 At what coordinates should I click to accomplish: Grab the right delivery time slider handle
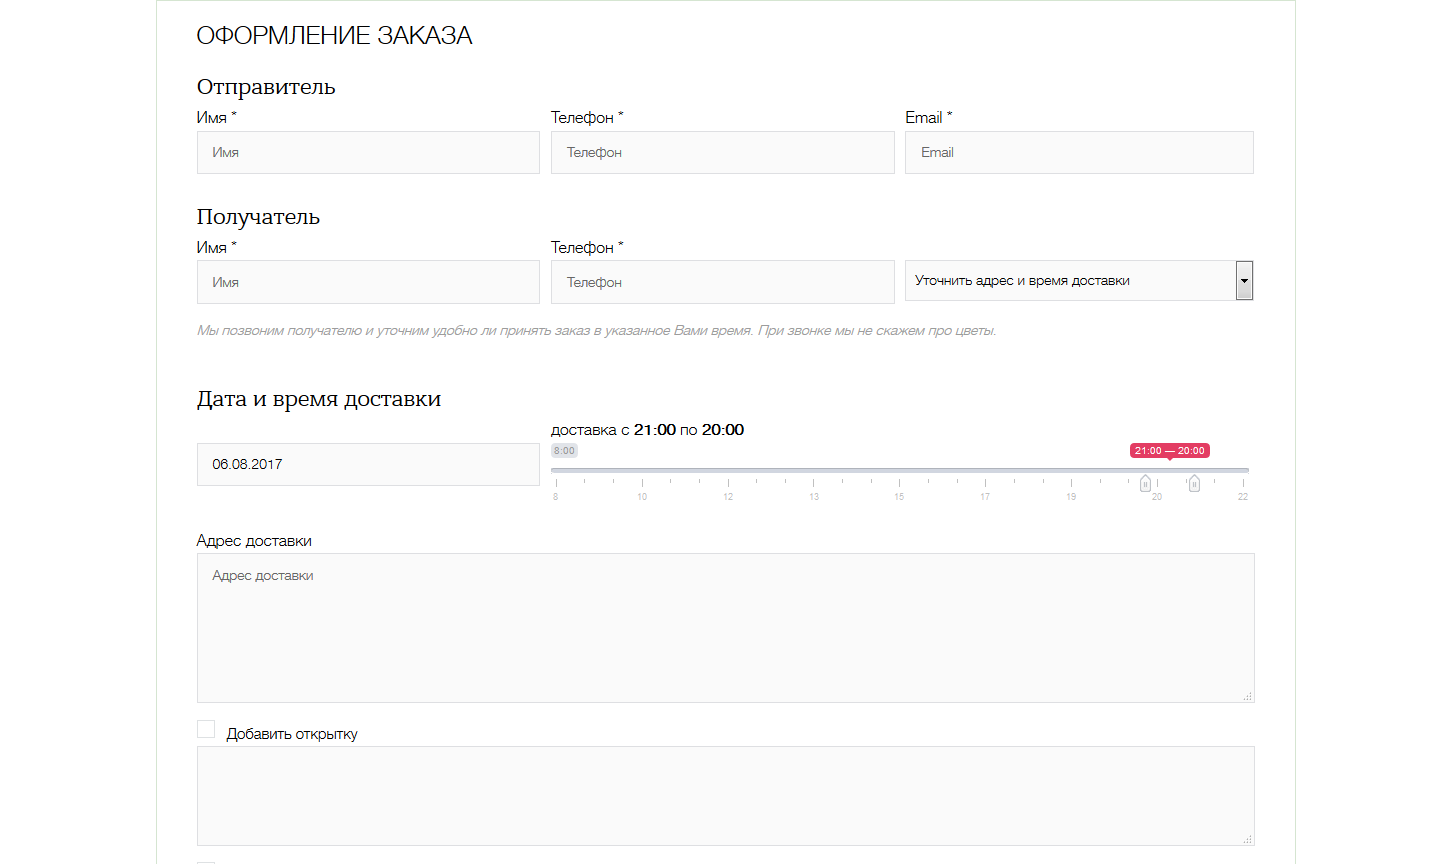pos(1194,484)
